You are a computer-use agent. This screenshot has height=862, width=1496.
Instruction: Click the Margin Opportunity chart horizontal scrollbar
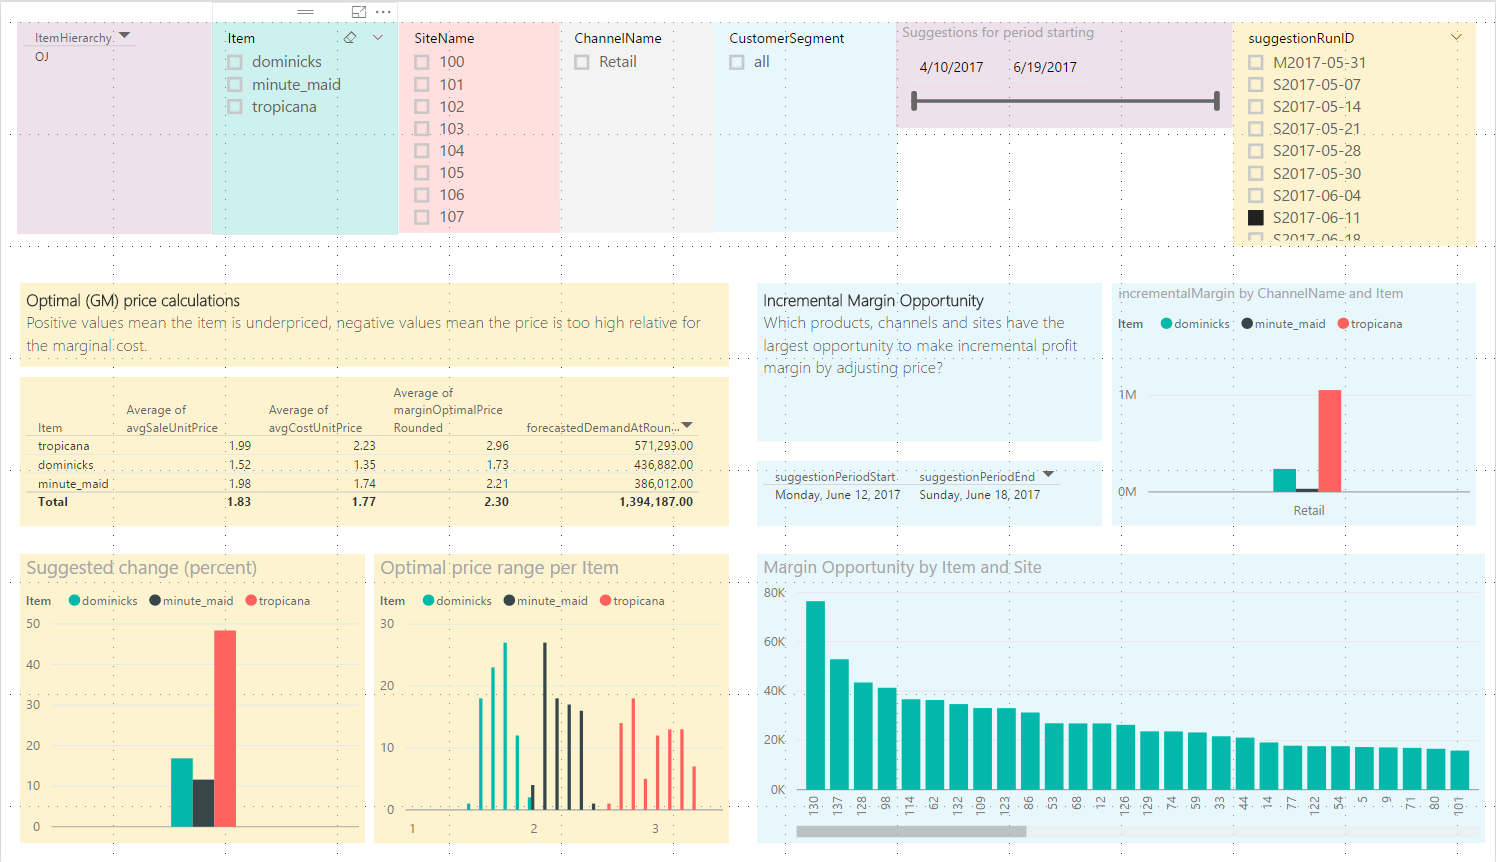click(911, 831)
